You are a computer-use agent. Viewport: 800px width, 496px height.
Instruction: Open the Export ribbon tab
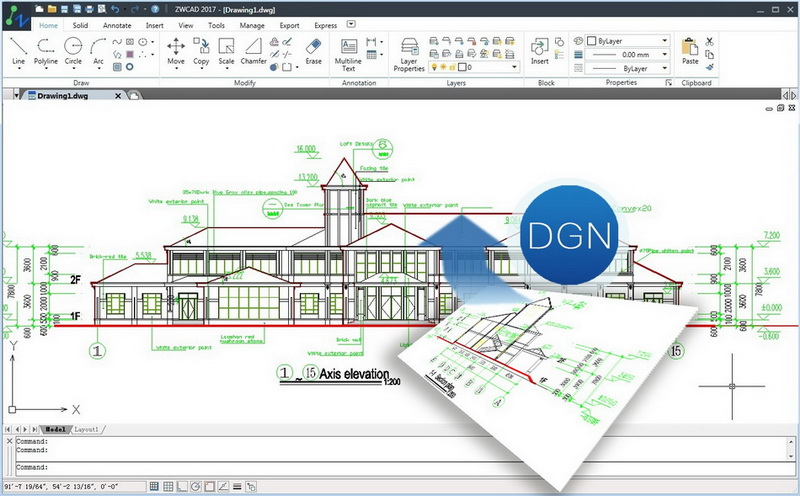(289, 25)
